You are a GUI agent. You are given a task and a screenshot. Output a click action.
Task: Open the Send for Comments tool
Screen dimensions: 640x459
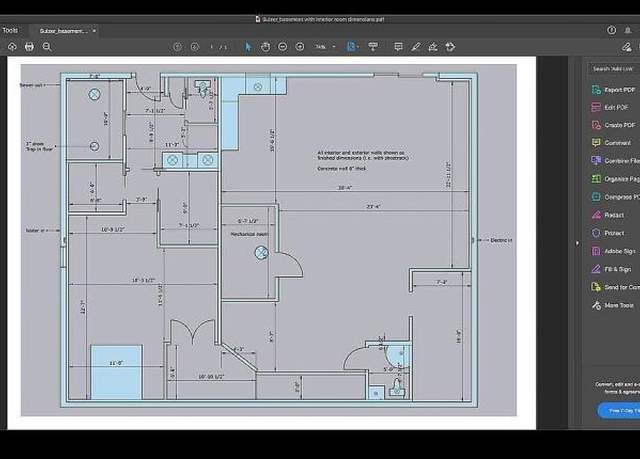pyautogui.click(x=615, y=287)
